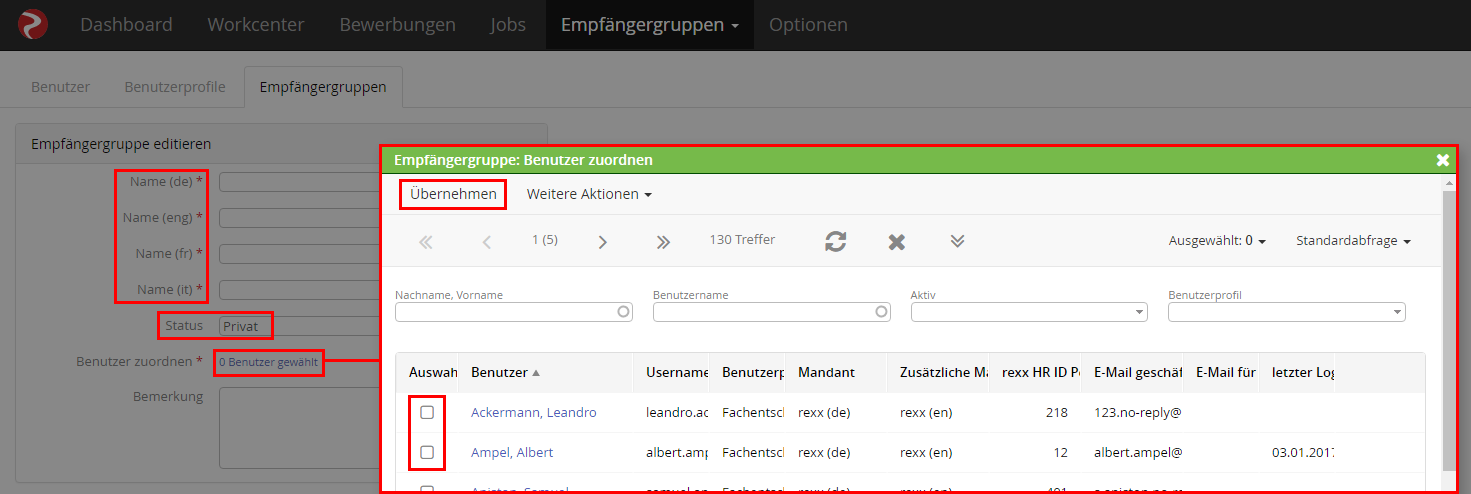
Task: Open Ausgewählt: 0 dropdown
Action: pyautogui.click(x=1217, y=241)
